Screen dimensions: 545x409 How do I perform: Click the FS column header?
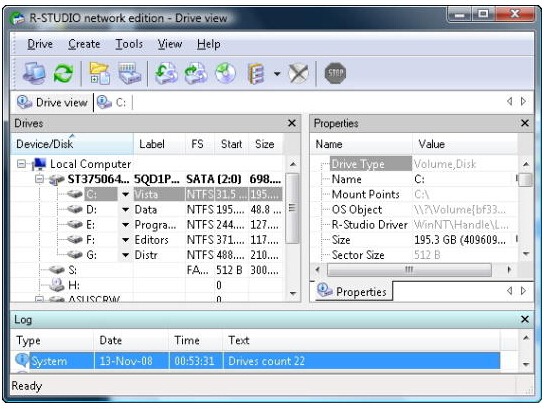[x=199, y=144]
